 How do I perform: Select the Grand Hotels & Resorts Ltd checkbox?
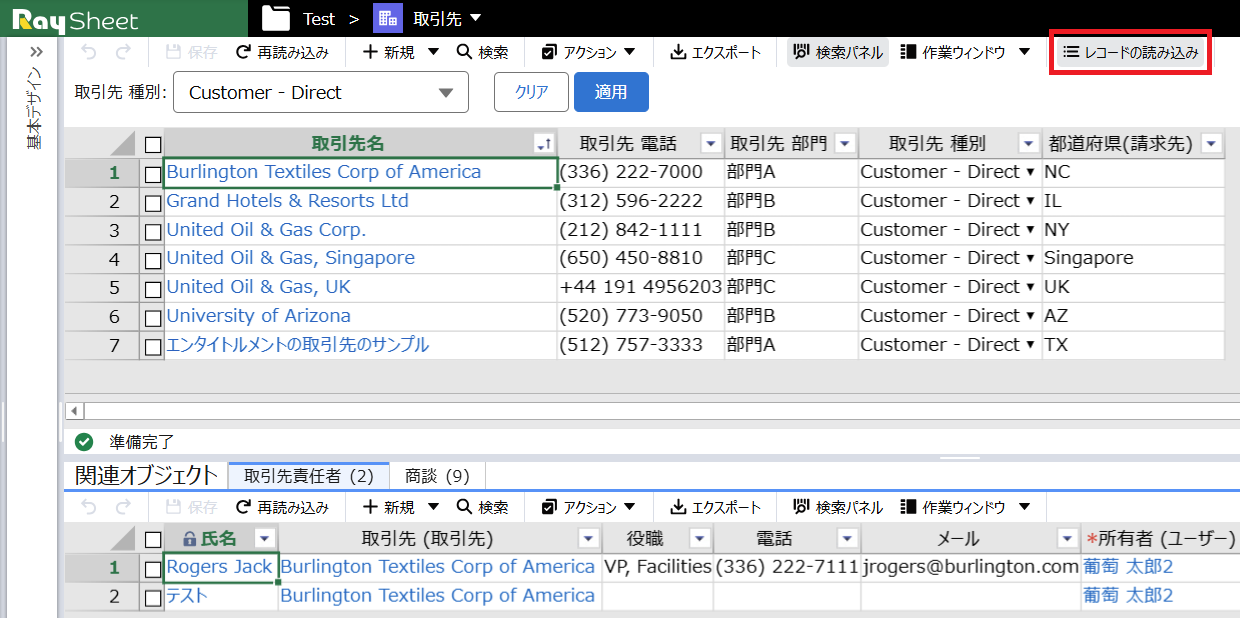(152, 202)
